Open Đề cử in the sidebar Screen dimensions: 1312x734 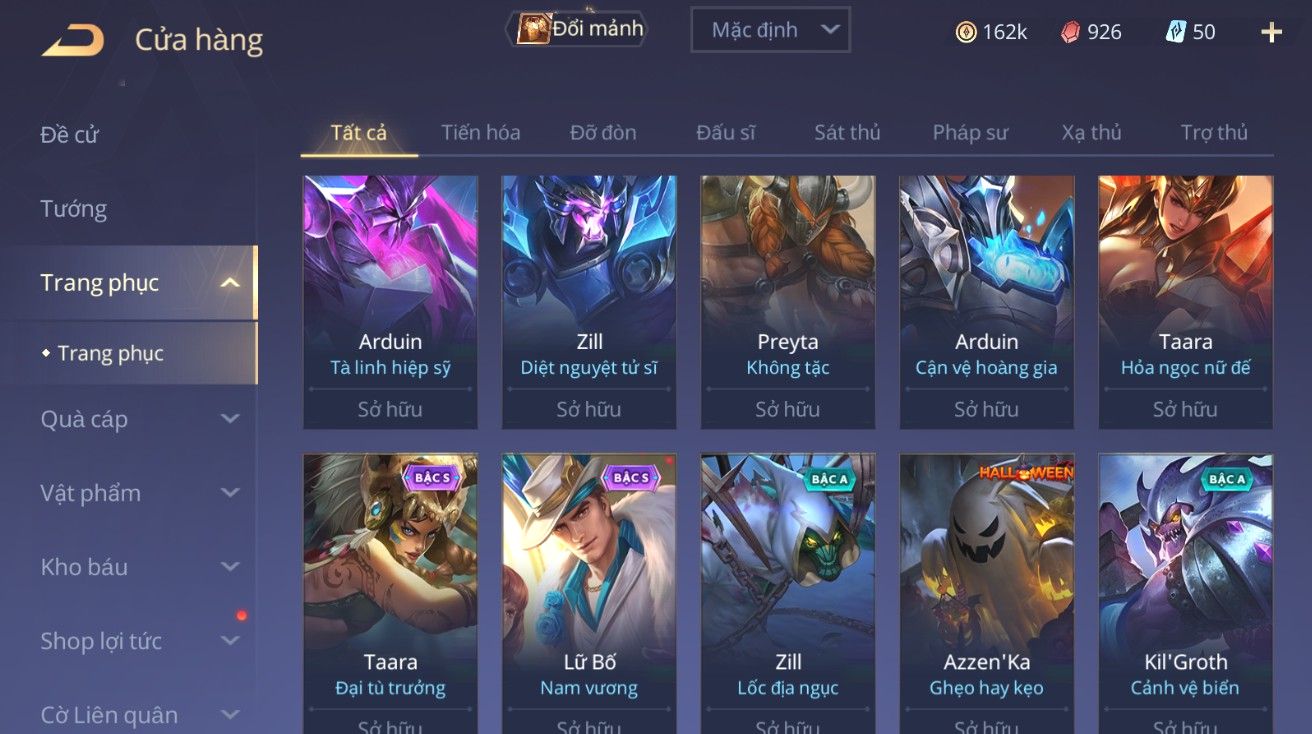pyautogui.click(x=69, y=135)
